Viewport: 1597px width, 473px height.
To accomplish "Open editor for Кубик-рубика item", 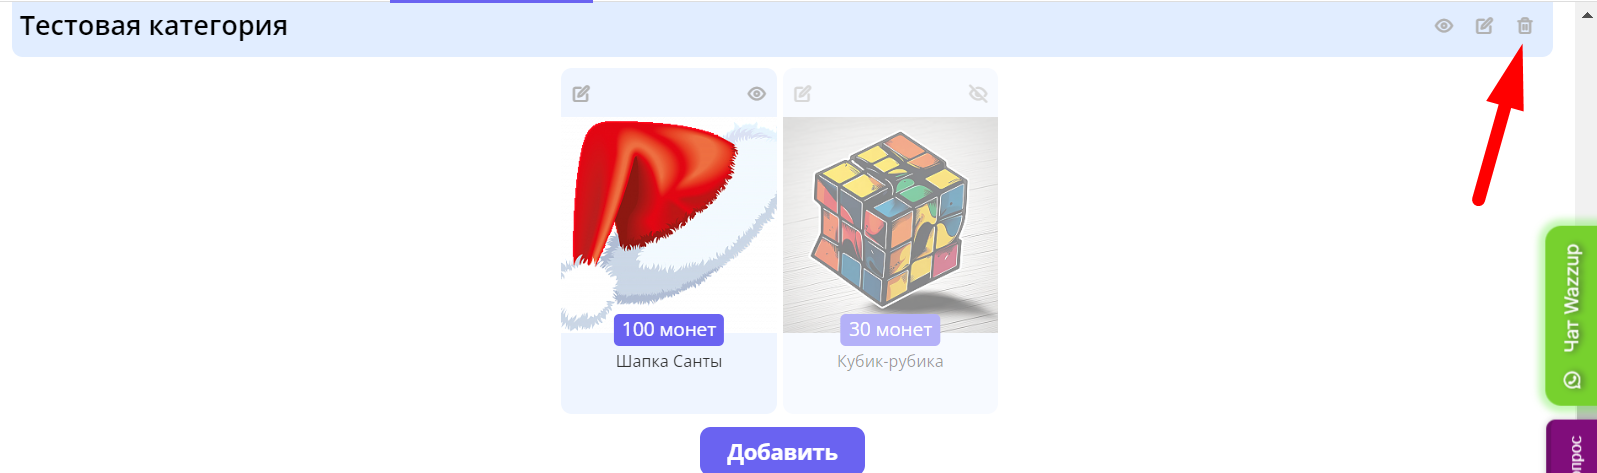I will (x=803, y=94).
